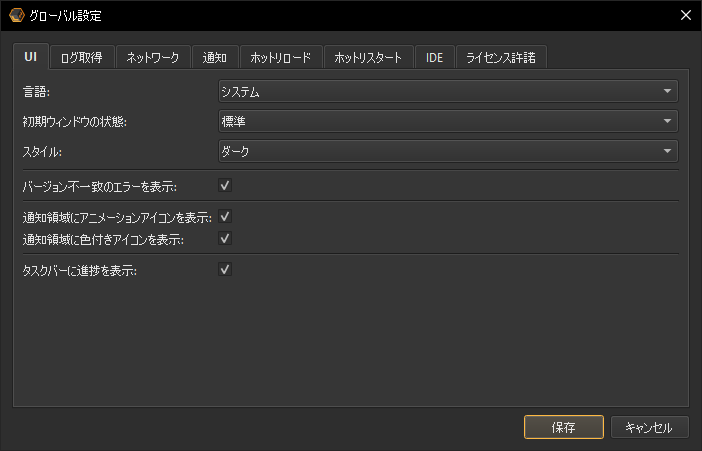The width and height of the screenshot is (702, 451).
Task: Click the 保存 button
Action: coord(564,427)
